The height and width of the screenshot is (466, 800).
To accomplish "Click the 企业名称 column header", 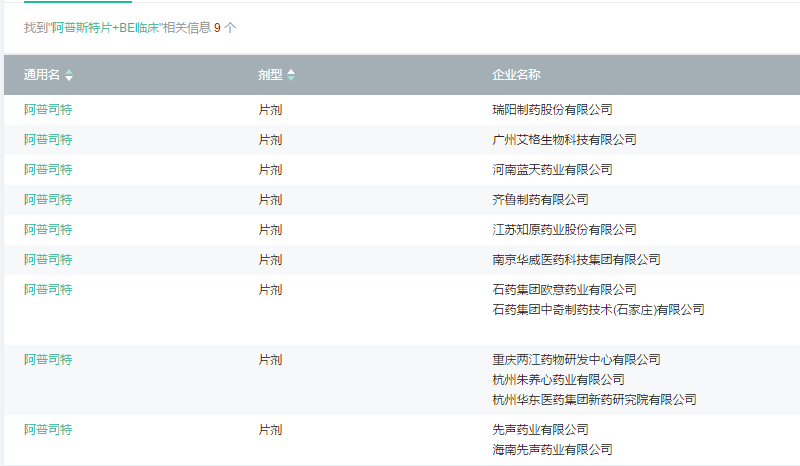I will point(516,75).
